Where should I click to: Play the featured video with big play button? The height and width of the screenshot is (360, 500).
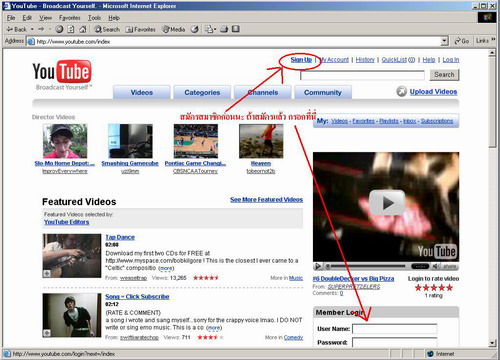point(387,203)
